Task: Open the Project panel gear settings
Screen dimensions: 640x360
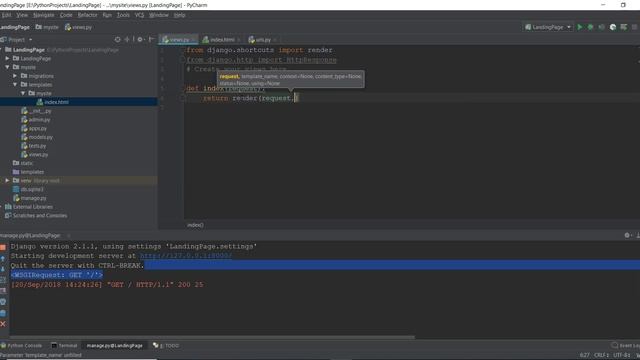Action: click(140, 40)
